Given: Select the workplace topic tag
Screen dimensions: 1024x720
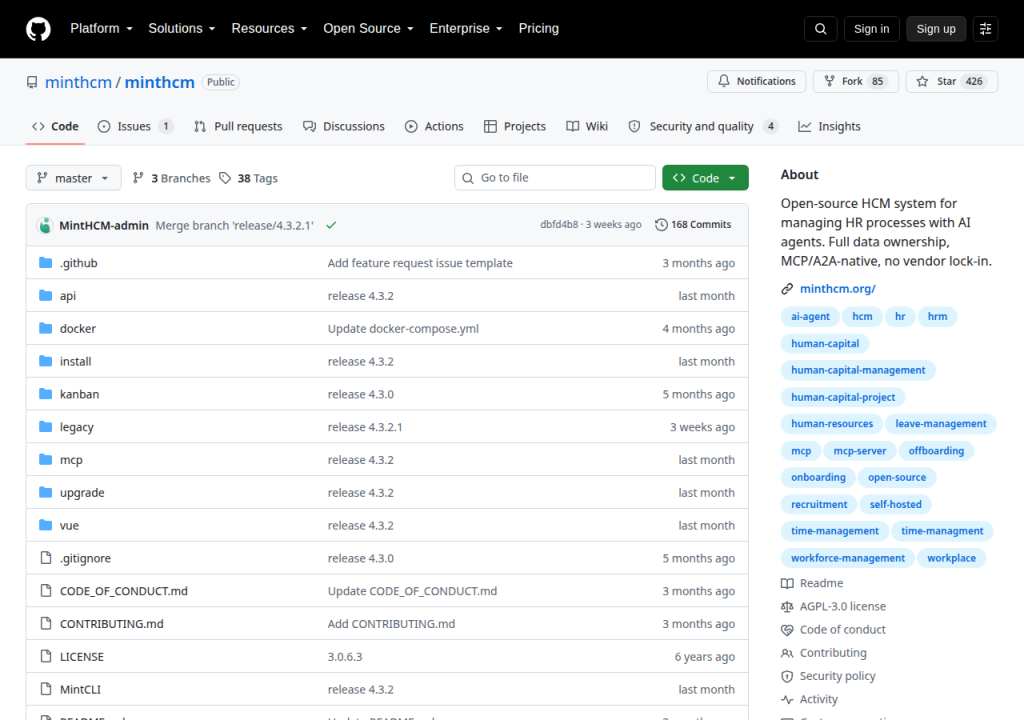Looking at the screenshot, I should [951, 558].
